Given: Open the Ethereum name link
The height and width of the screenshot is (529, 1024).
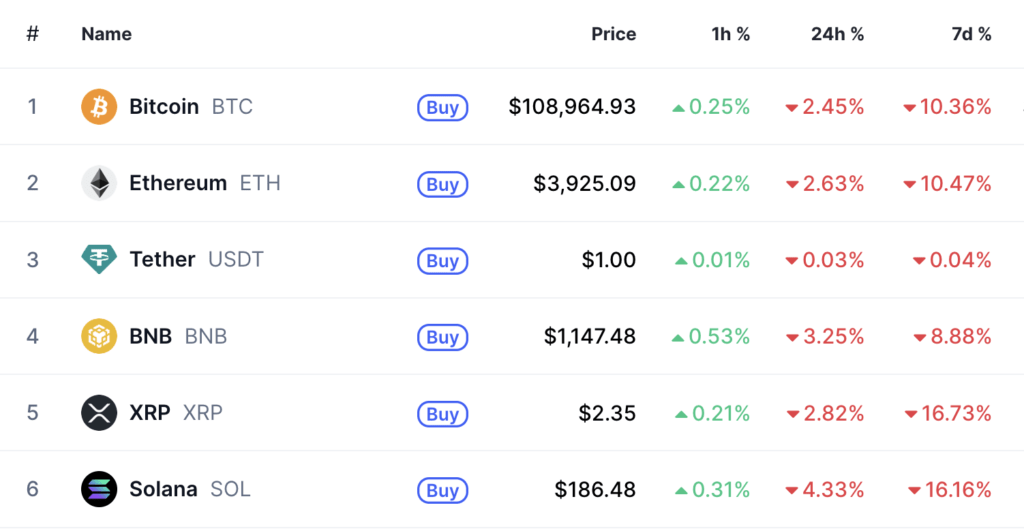Looking at the screenshot, I should [178, 183].
